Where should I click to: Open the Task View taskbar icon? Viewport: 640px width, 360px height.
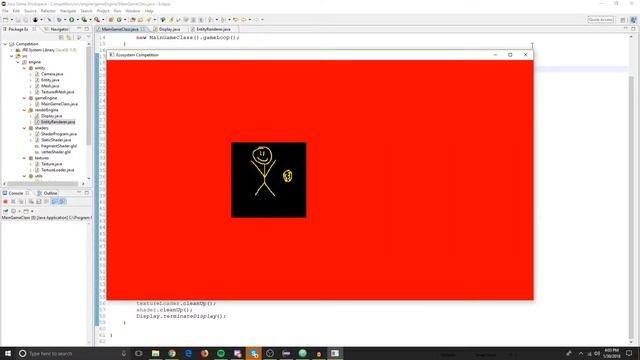coord(139,353)
